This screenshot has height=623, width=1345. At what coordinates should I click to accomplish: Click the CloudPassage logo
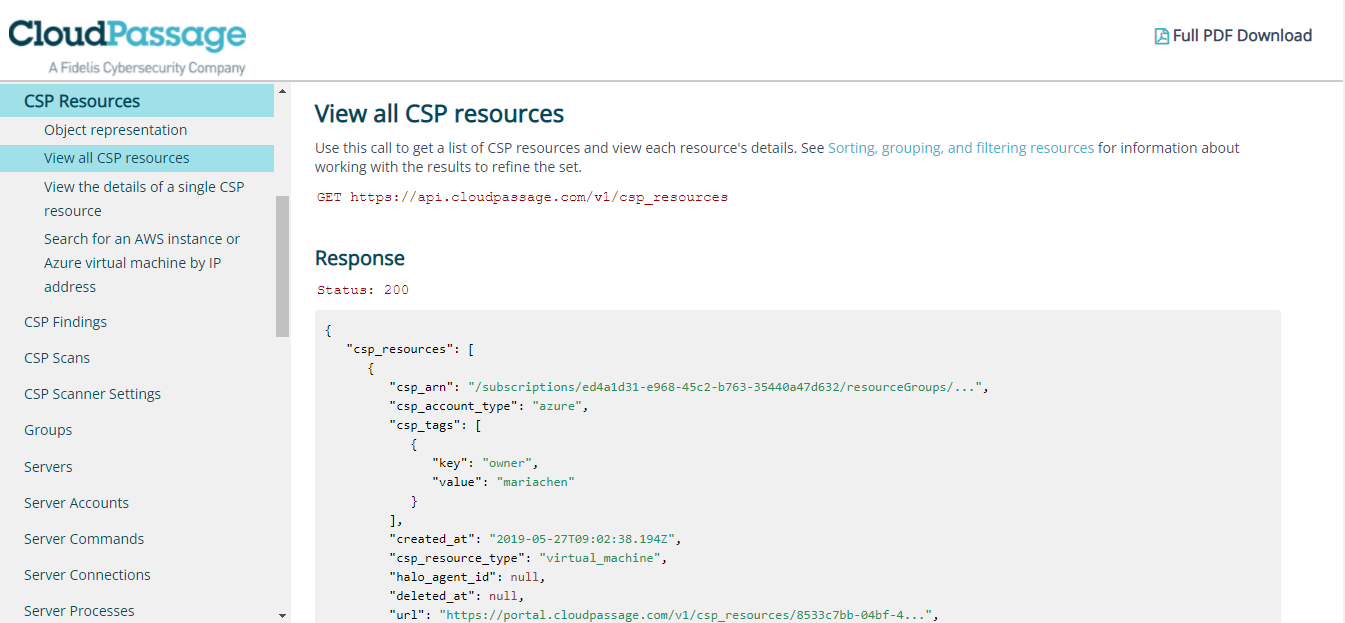[127, 45]
